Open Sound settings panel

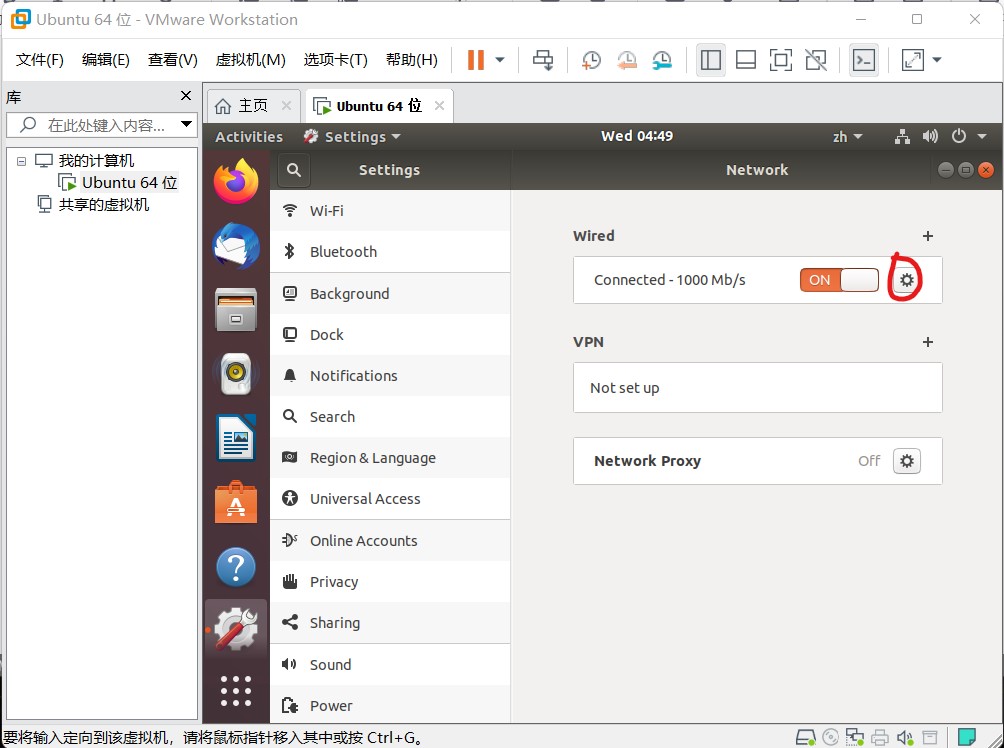(x=390, y=665)
